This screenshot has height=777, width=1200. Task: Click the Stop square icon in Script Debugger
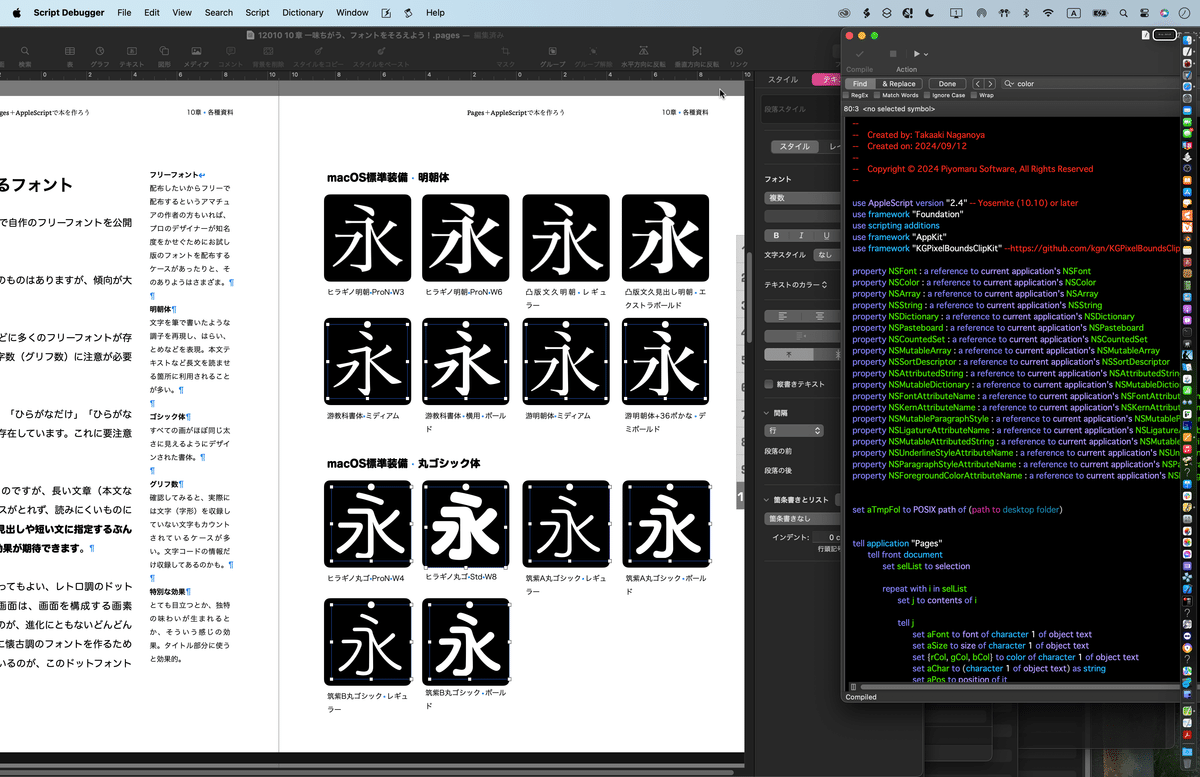click(892, 54)
